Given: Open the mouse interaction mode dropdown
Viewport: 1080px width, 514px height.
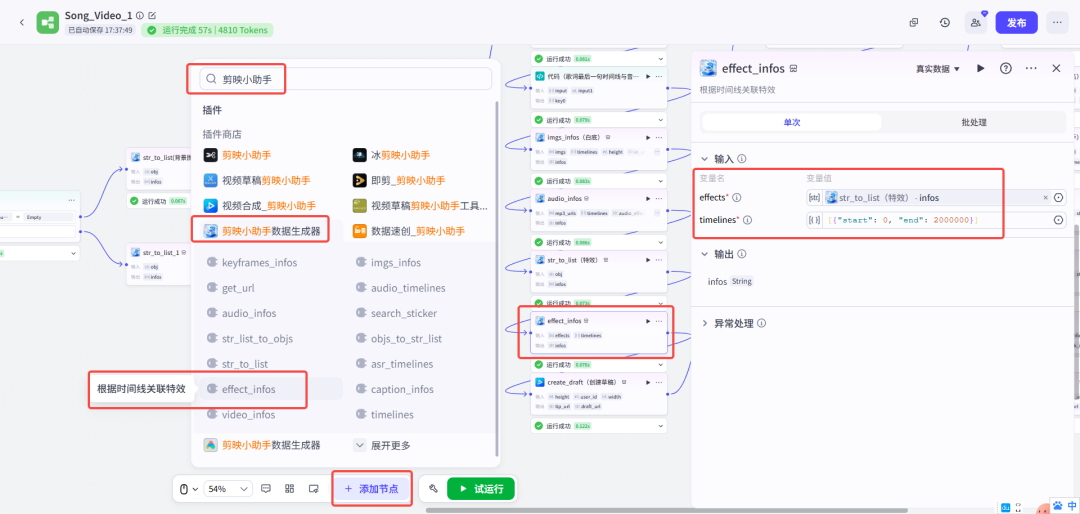Looking at the screenshot, I should (189, 489).
